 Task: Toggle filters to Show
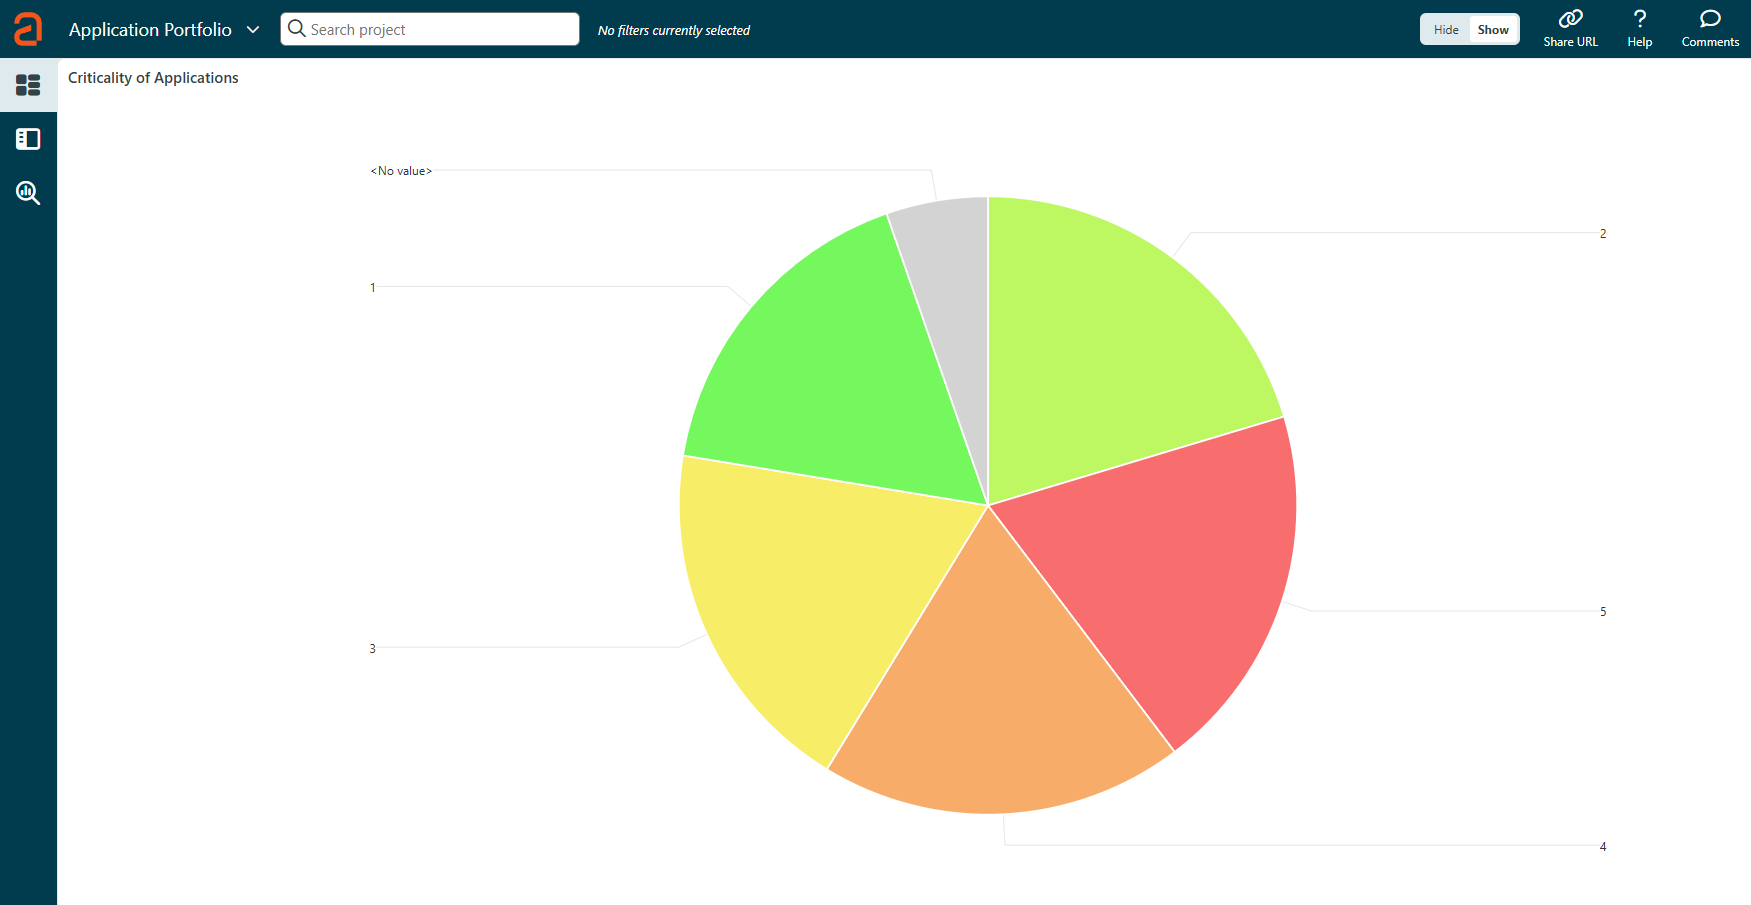click(1493, 30)
